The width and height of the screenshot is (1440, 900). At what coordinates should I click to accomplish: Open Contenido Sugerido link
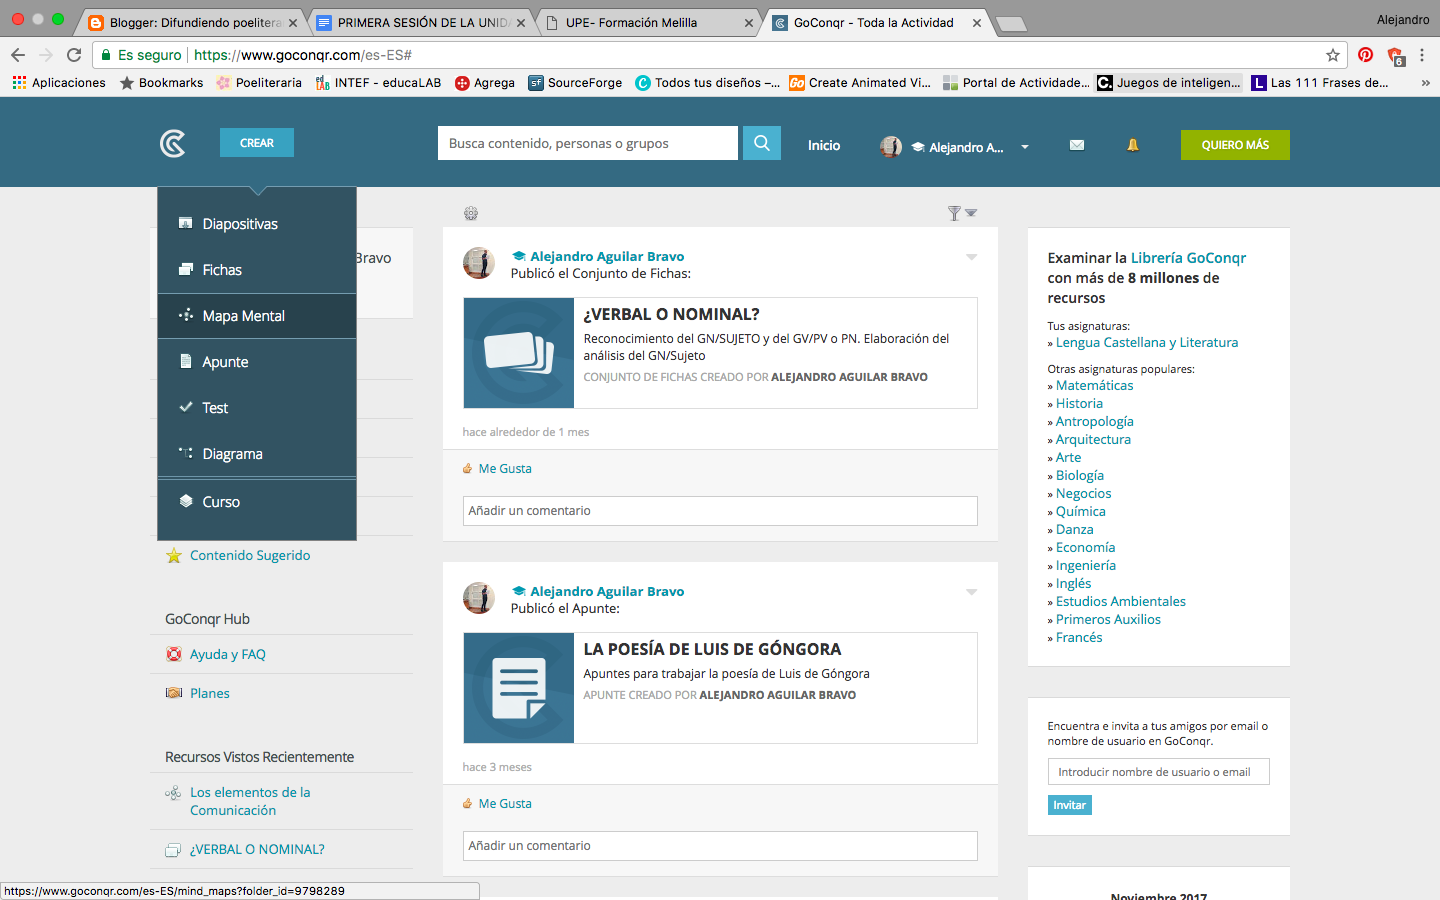250,555
